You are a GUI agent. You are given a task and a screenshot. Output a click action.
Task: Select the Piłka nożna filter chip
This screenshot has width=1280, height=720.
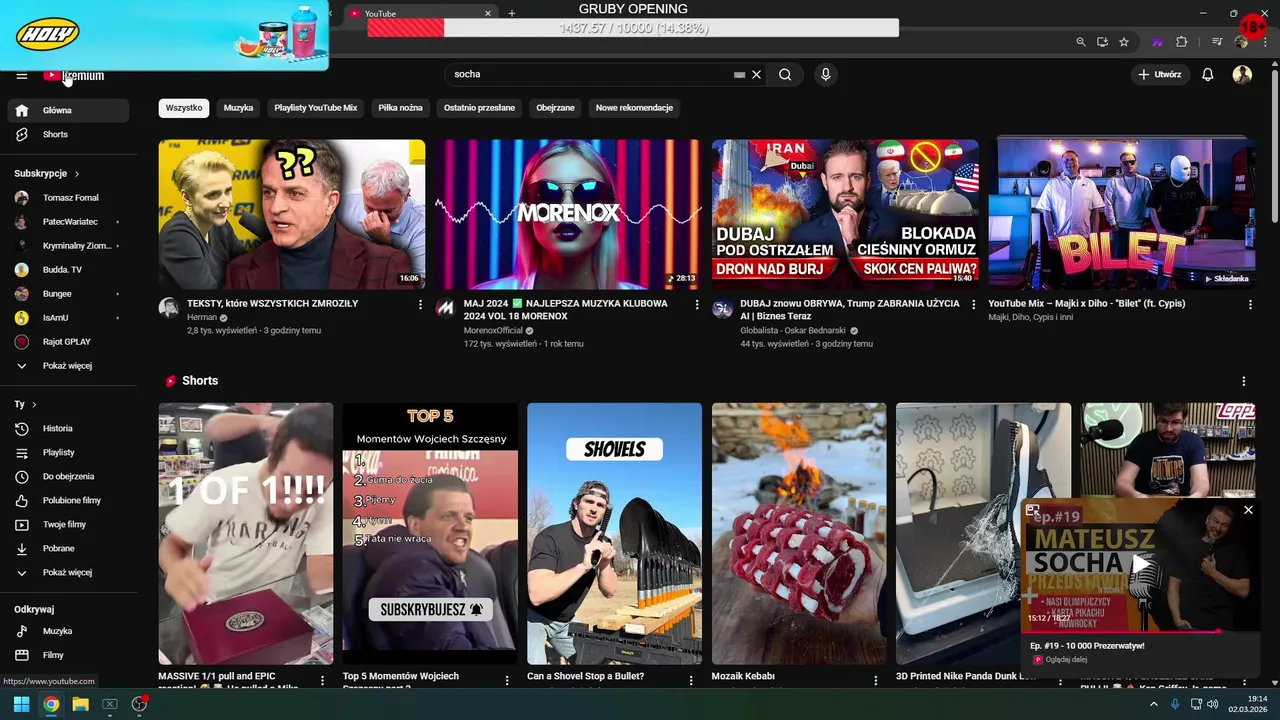(x=400, y=108)
